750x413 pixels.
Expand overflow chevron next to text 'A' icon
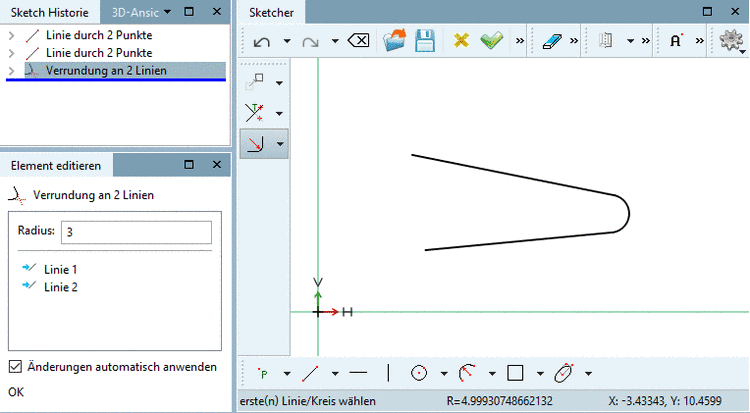pos(700,41)
